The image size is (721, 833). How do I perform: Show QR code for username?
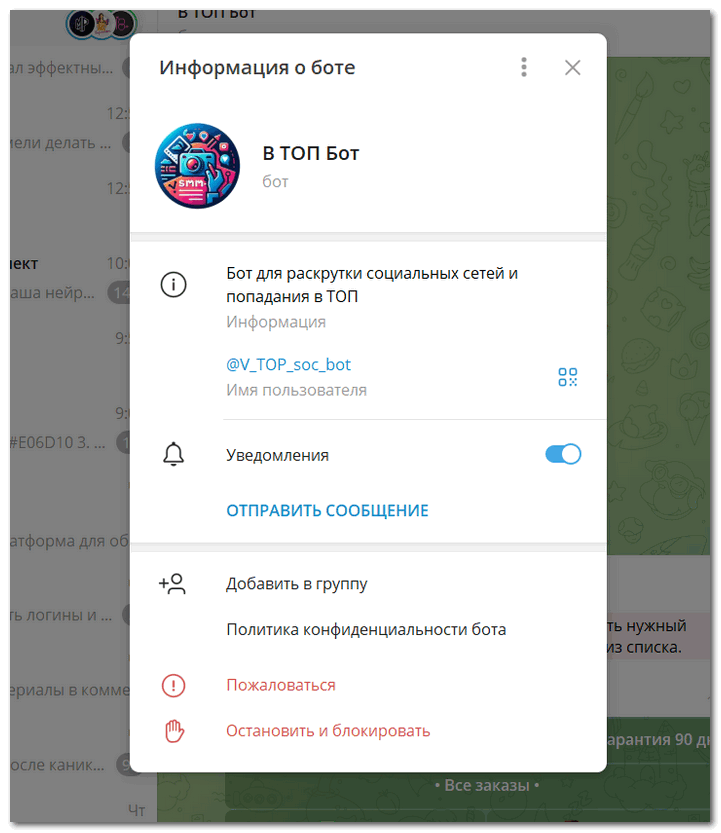click(567, 377)
